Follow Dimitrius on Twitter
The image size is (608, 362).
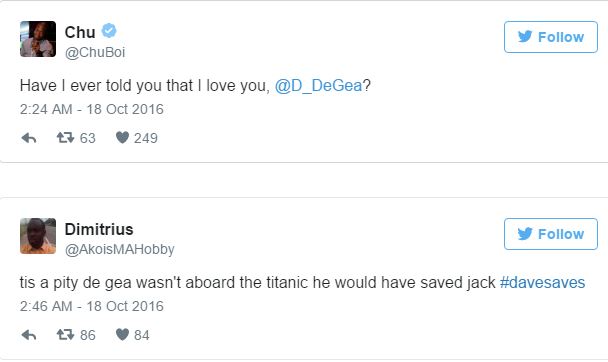[551, 234]
